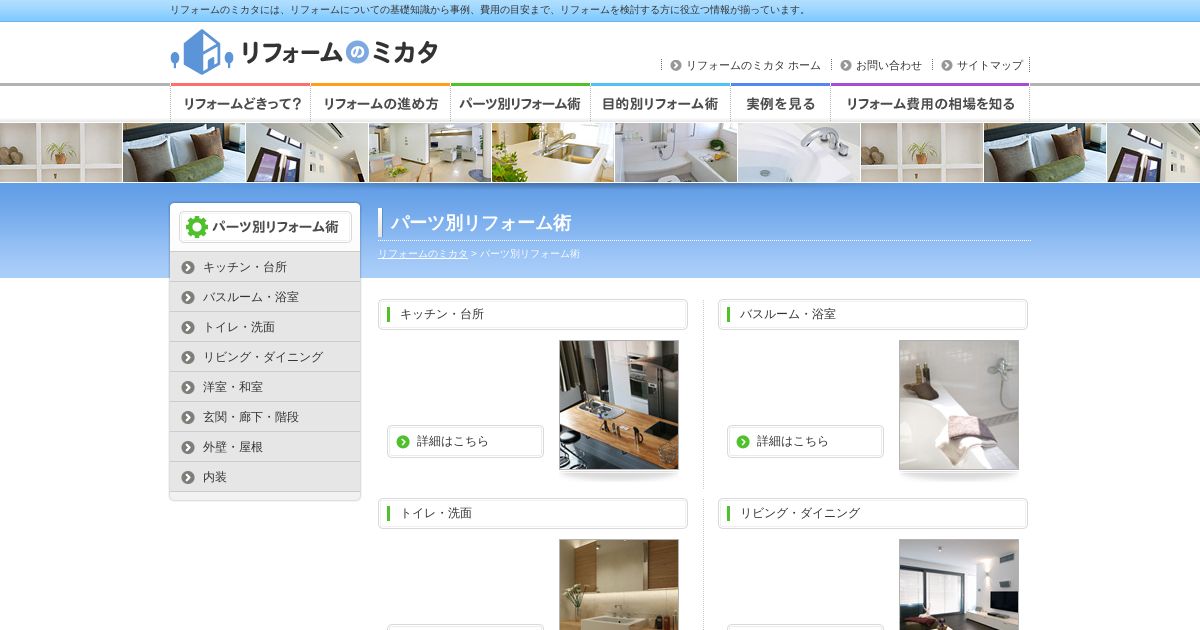The height and width of the screenshot is (630, 1200).
Task: Click the トイレ・洗面 section heading
Action: coord(533,513)
